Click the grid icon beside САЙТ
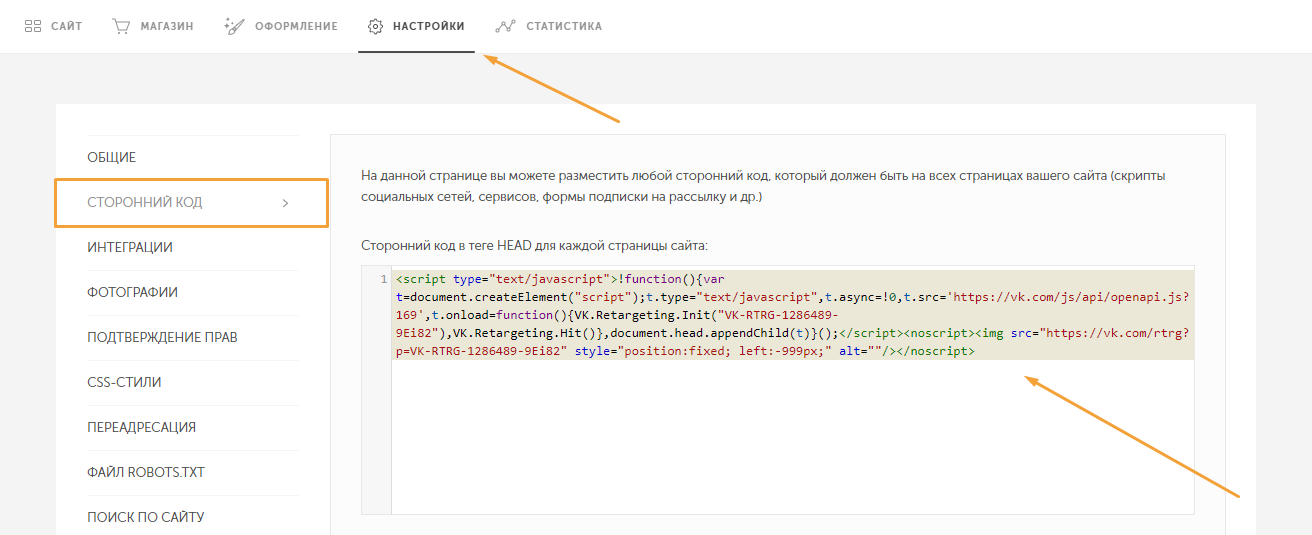This screenshot has width=1312, height=535. tap(33, 26)
